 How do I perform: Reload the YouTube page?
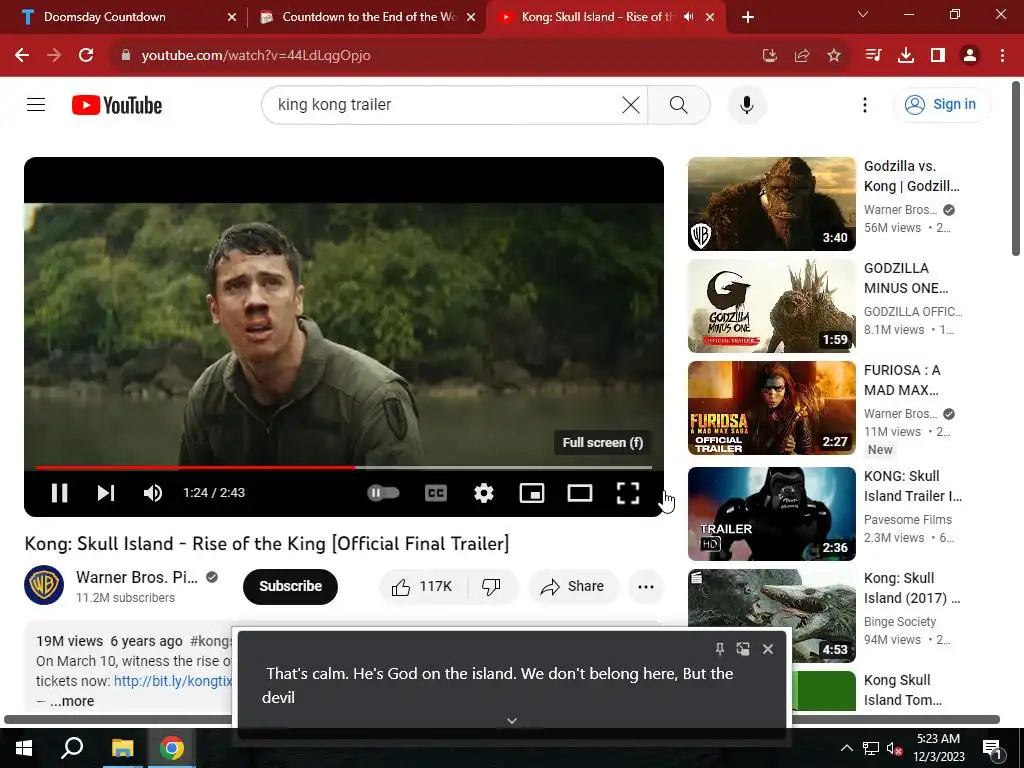[86, 56]
